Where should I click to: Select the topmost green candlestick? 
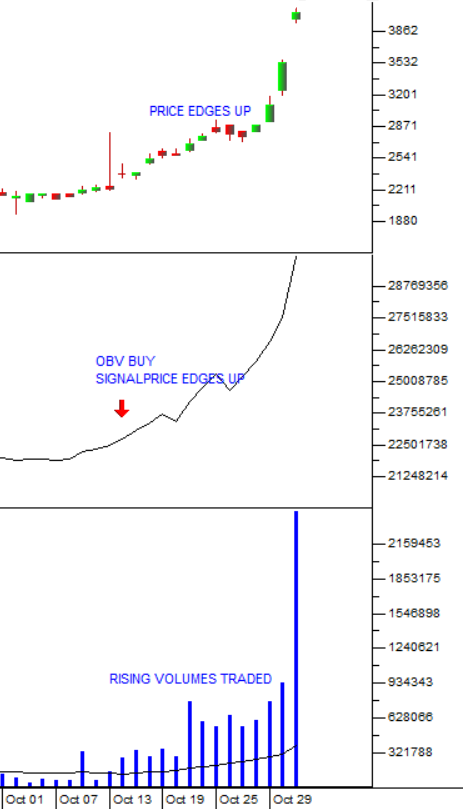[x=296, y=15]
